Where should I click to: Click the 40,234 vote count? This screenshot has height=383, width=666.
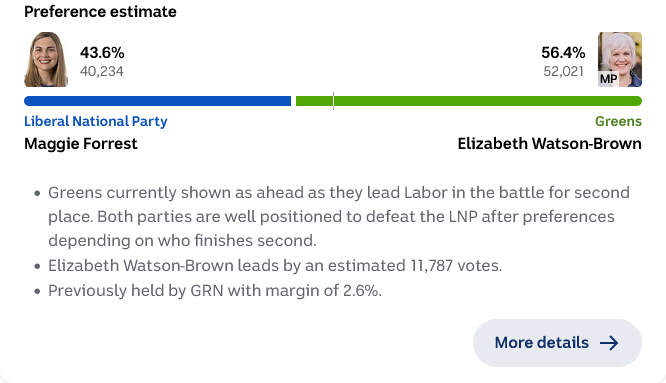click(102, 71)
